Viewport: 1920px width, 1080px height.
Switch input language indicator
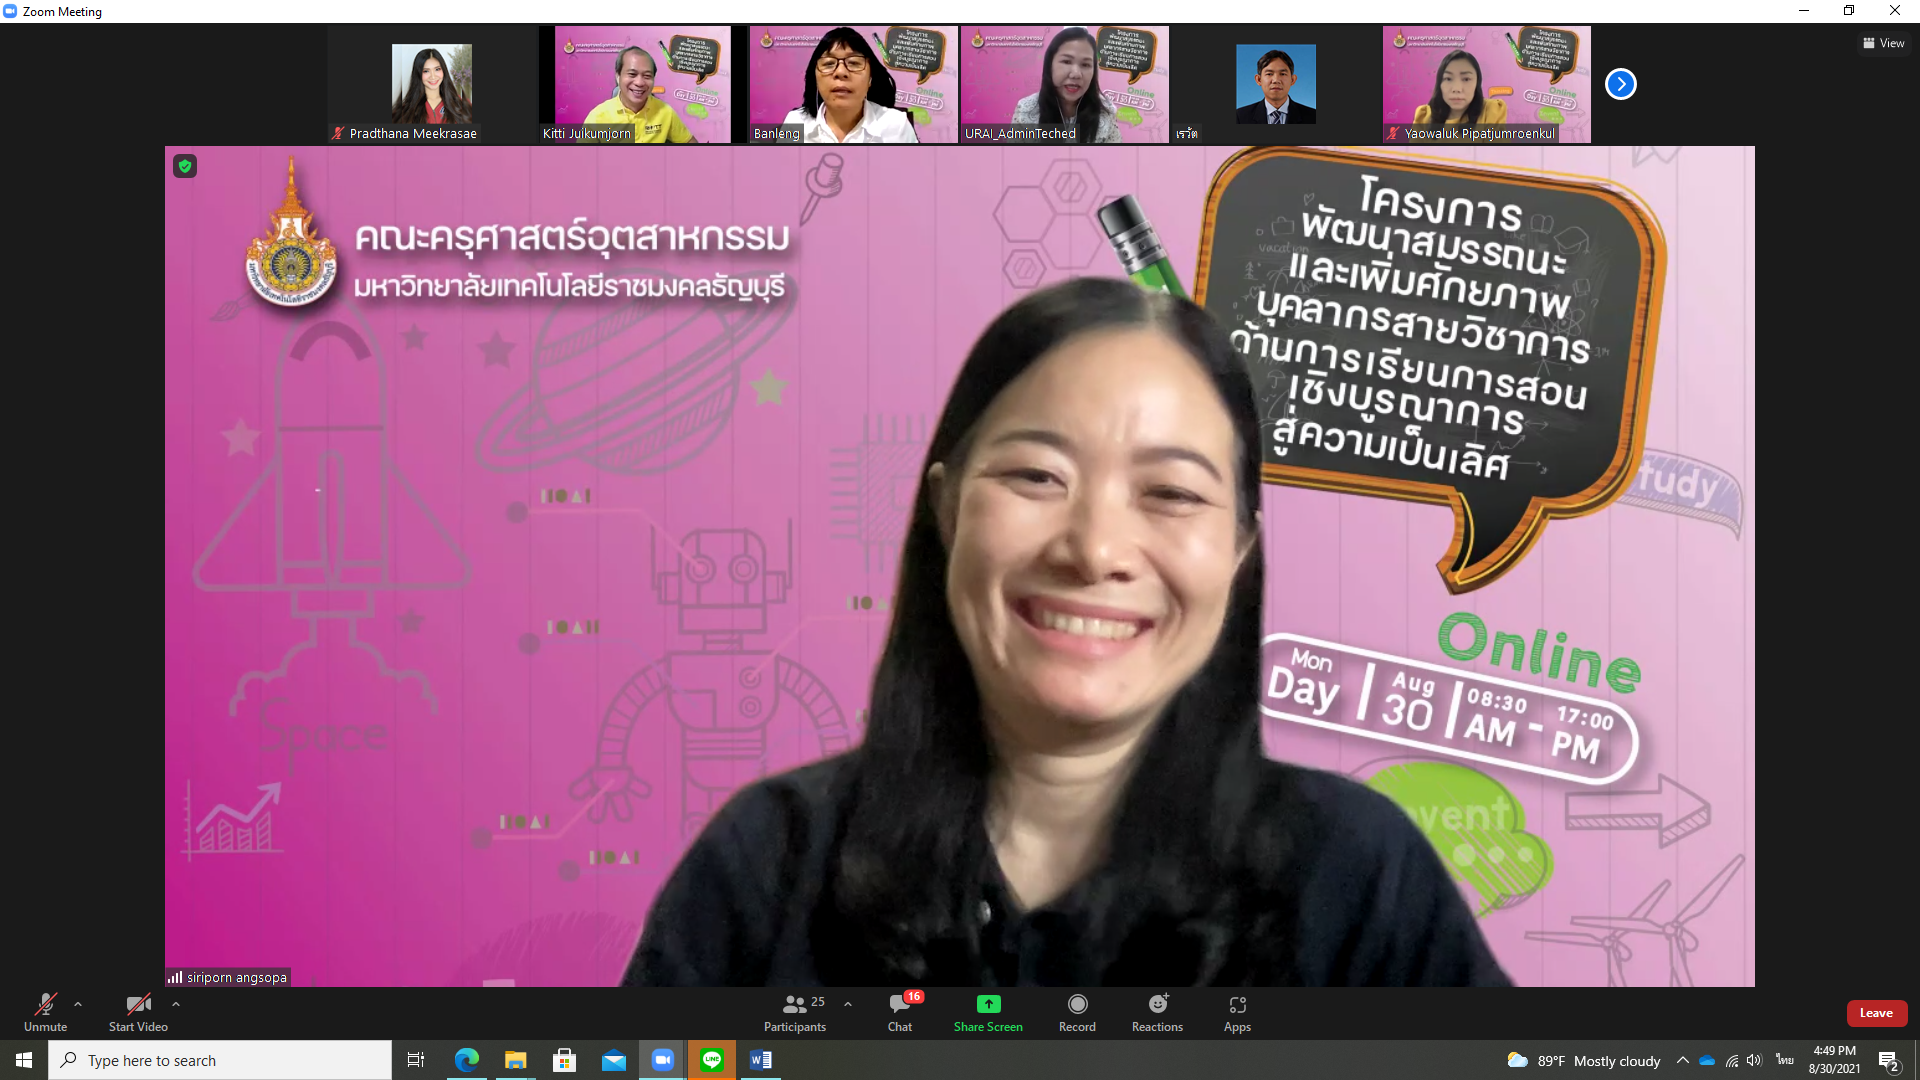[x=1785, y=1060]
